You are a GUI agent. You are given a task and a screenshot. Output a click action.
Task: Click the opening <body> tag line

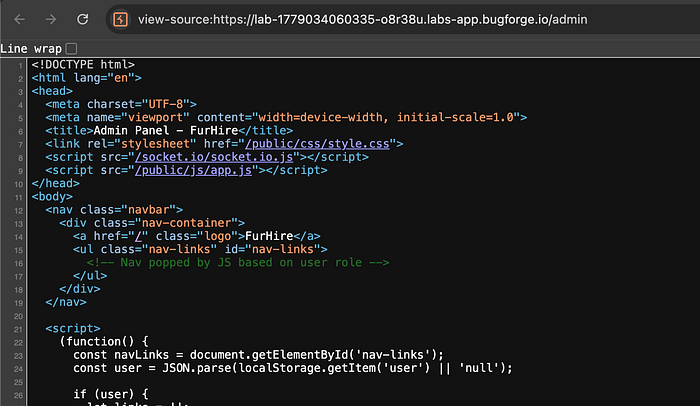coord(52,197)
